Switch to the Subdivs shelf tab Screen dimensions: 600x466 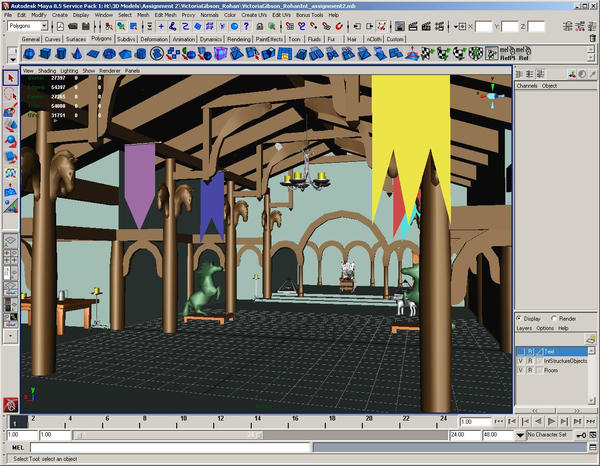[x=126, y=39]
